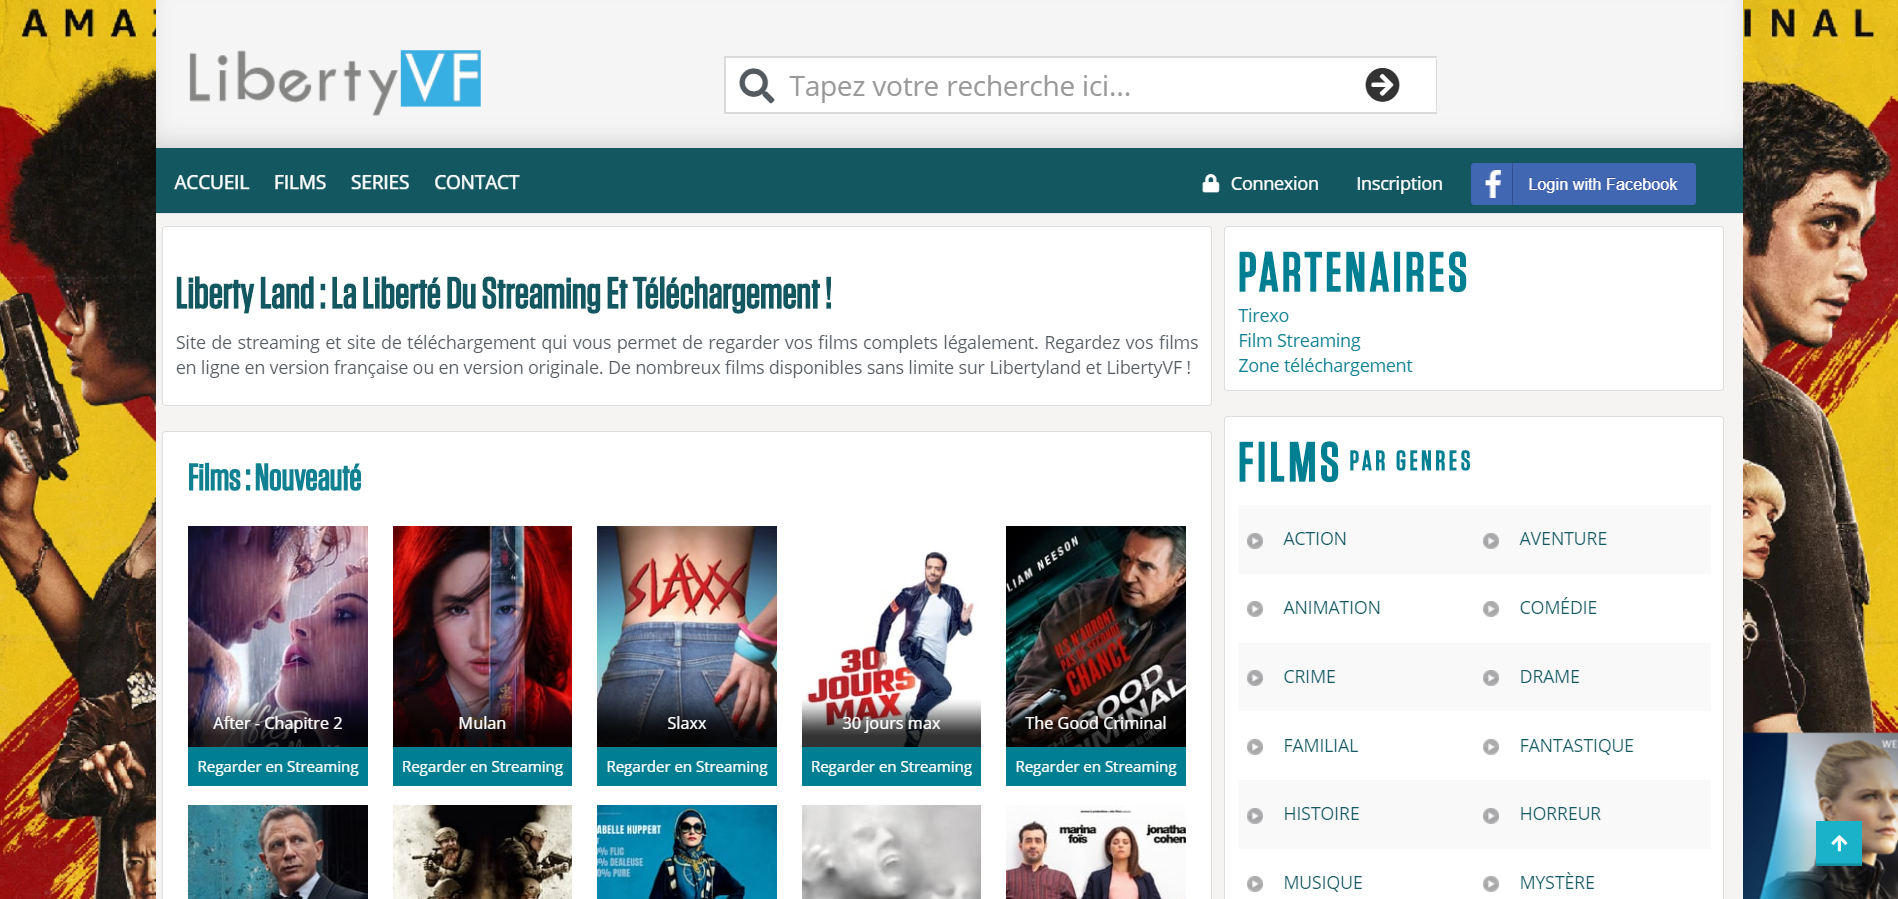Submit search with the arrow button
1898x899 pixels.
tap(1382, 85)
